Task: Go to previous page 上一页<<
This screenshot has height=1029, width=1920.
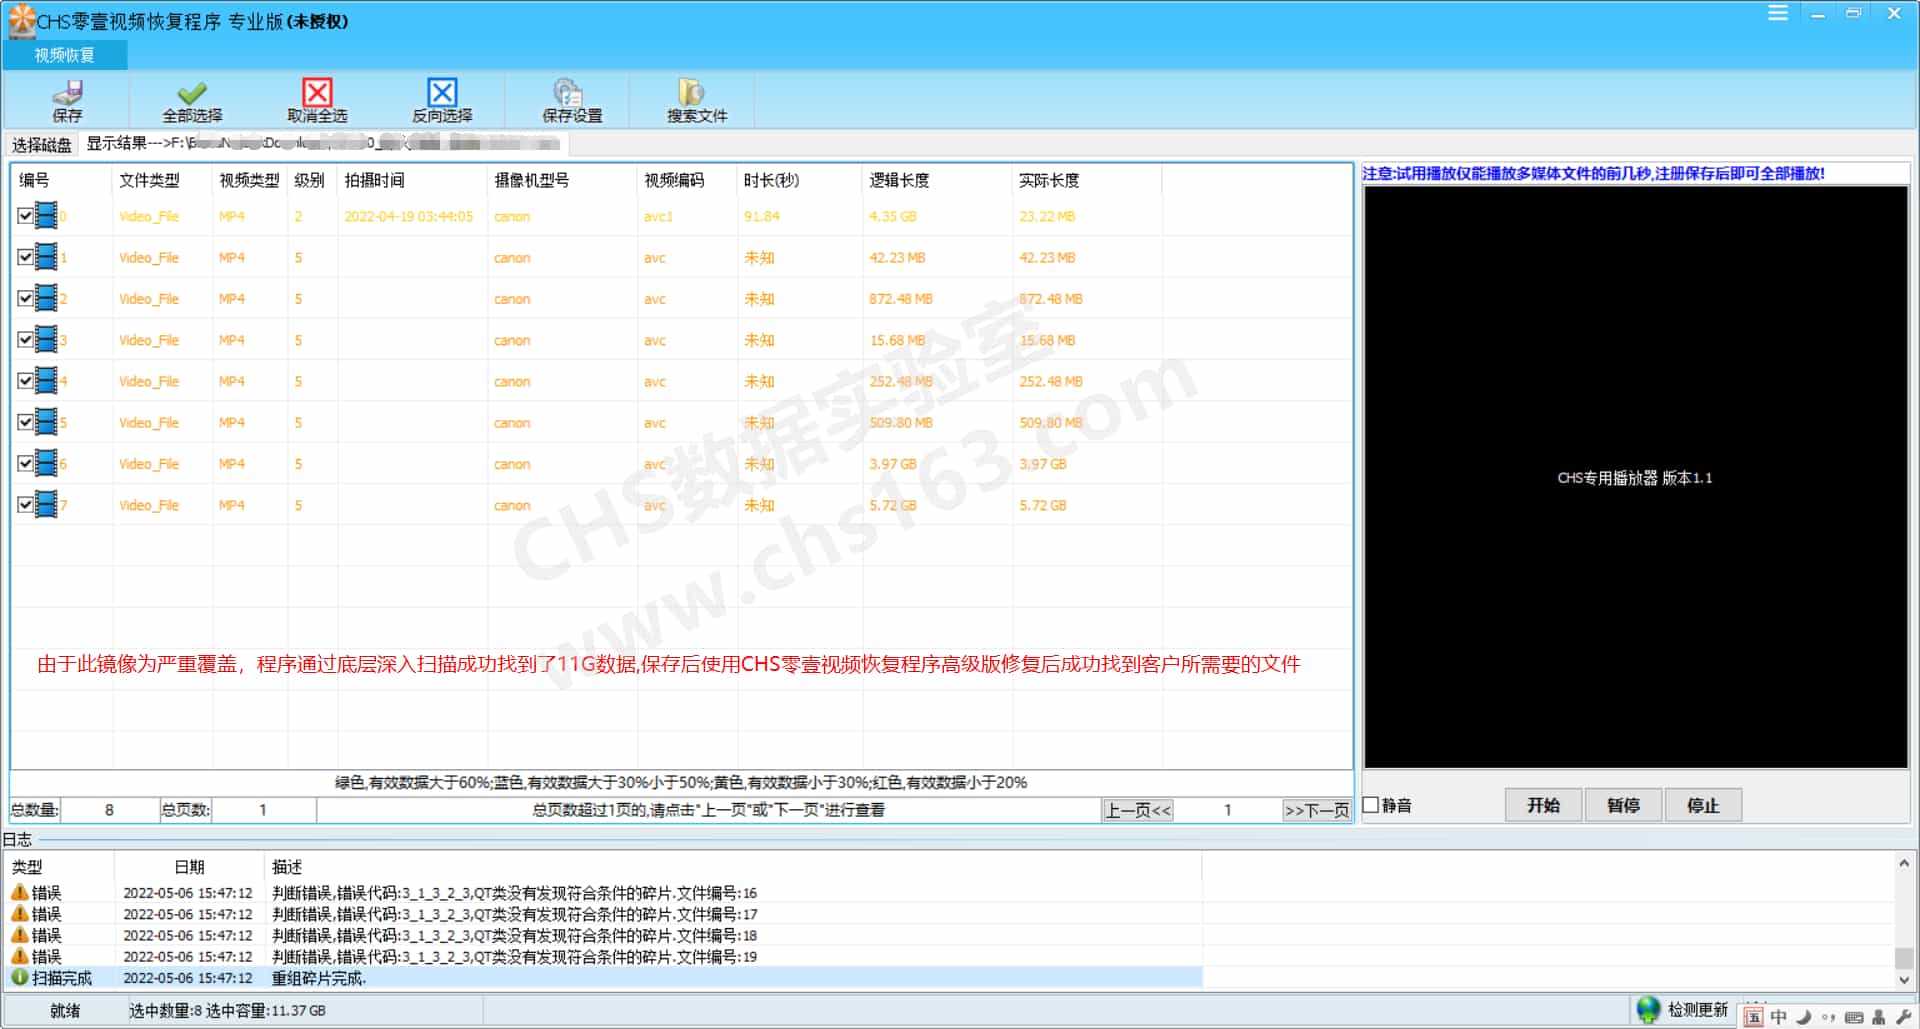Action: tap(1138, 810)
